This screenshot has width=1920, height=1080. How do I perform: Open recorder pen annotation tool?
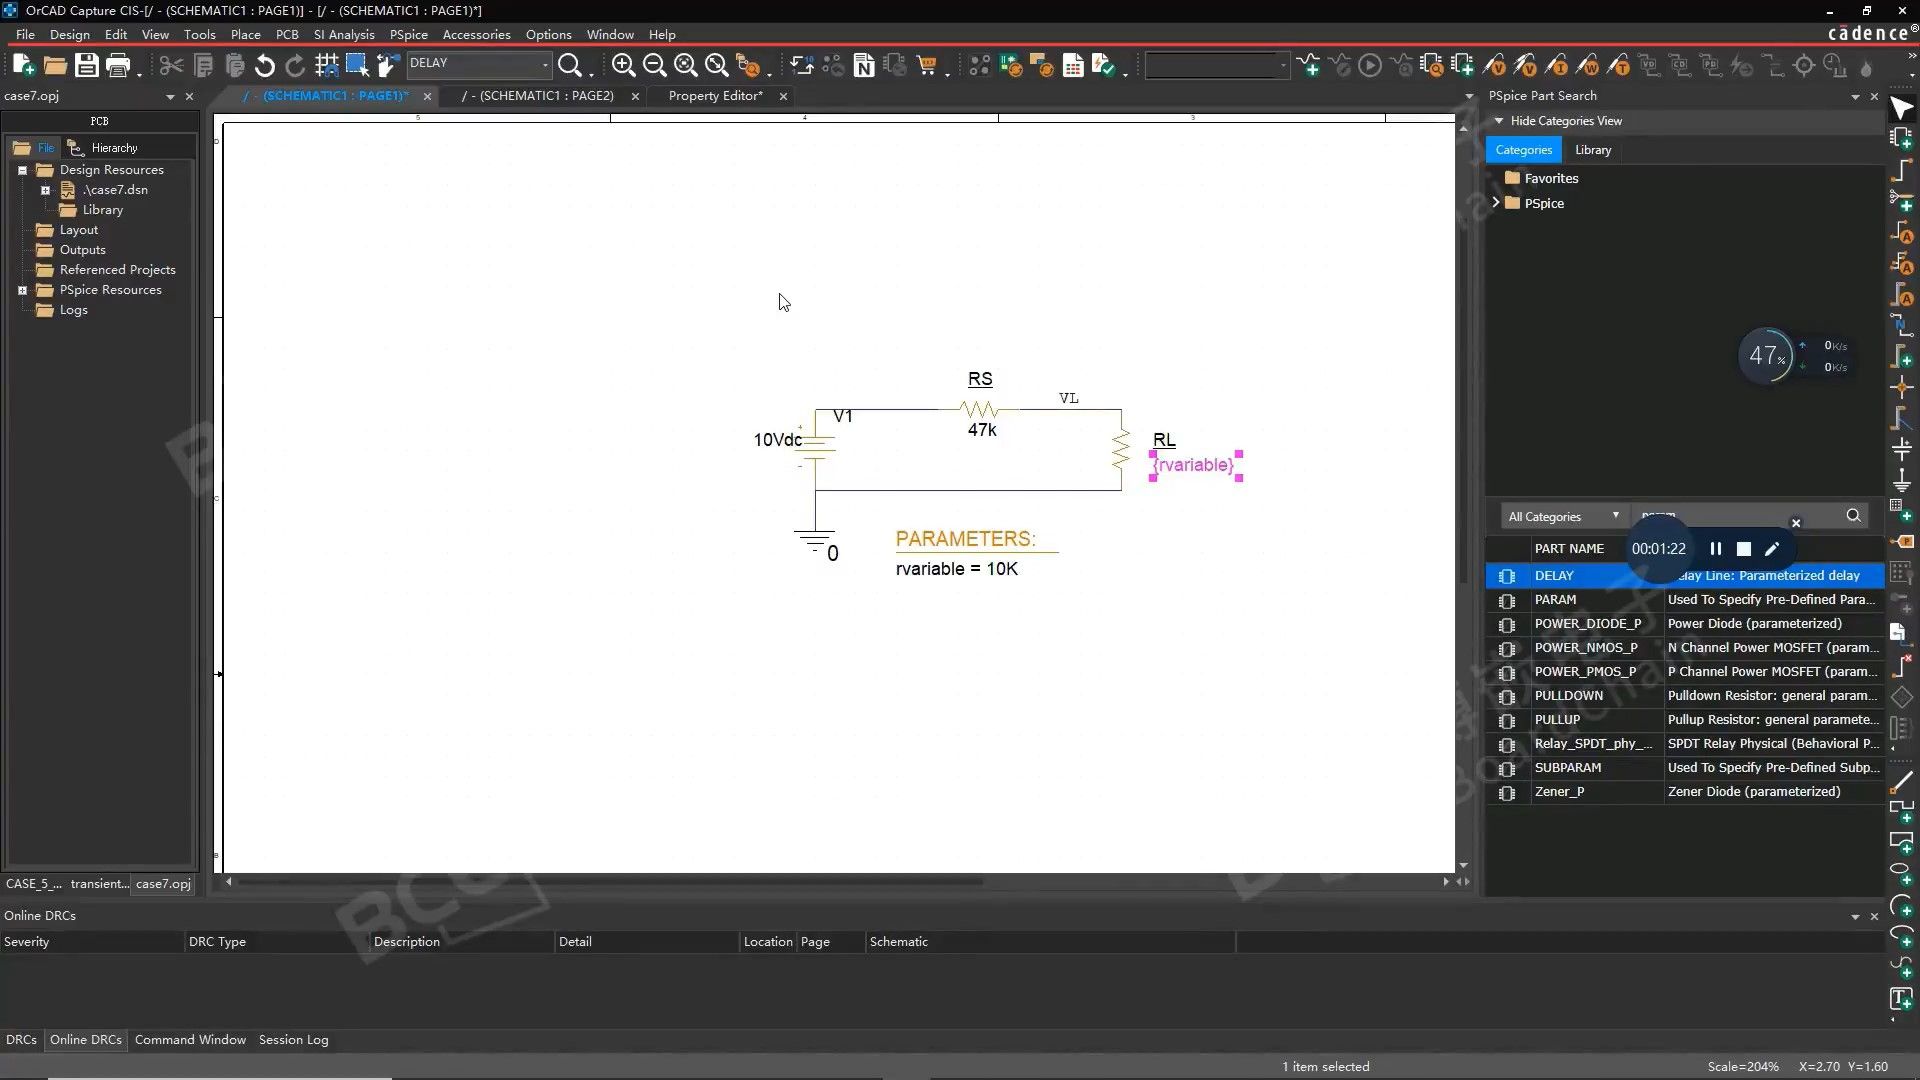pyautogui.click(x=1772, y=549)
